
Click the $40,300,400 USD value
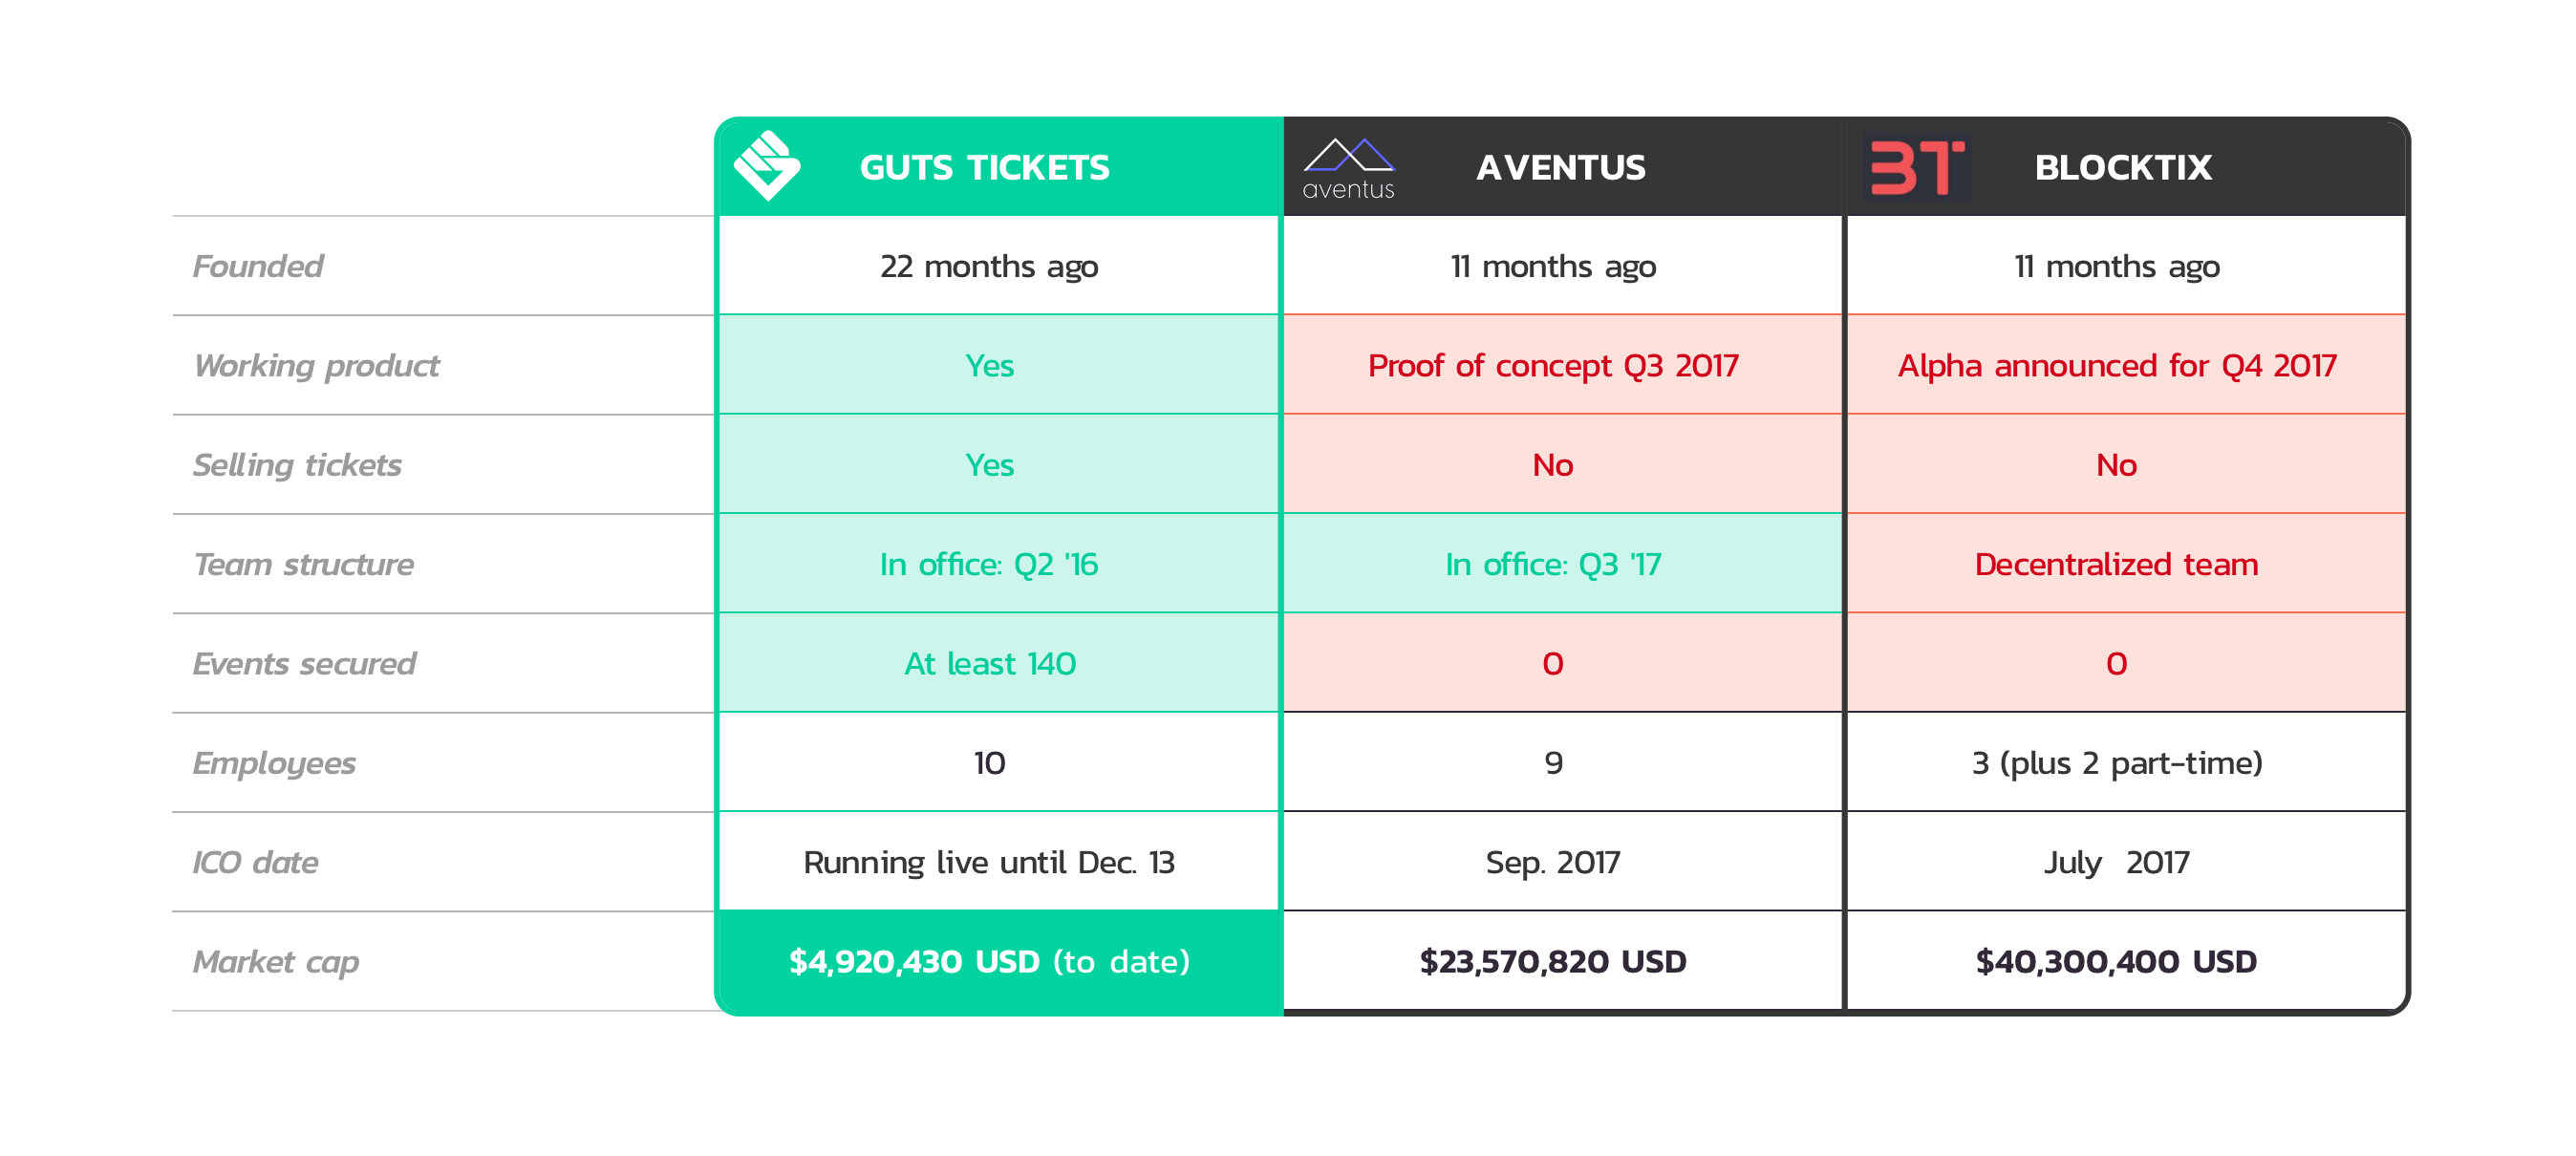click(2116, 962)
